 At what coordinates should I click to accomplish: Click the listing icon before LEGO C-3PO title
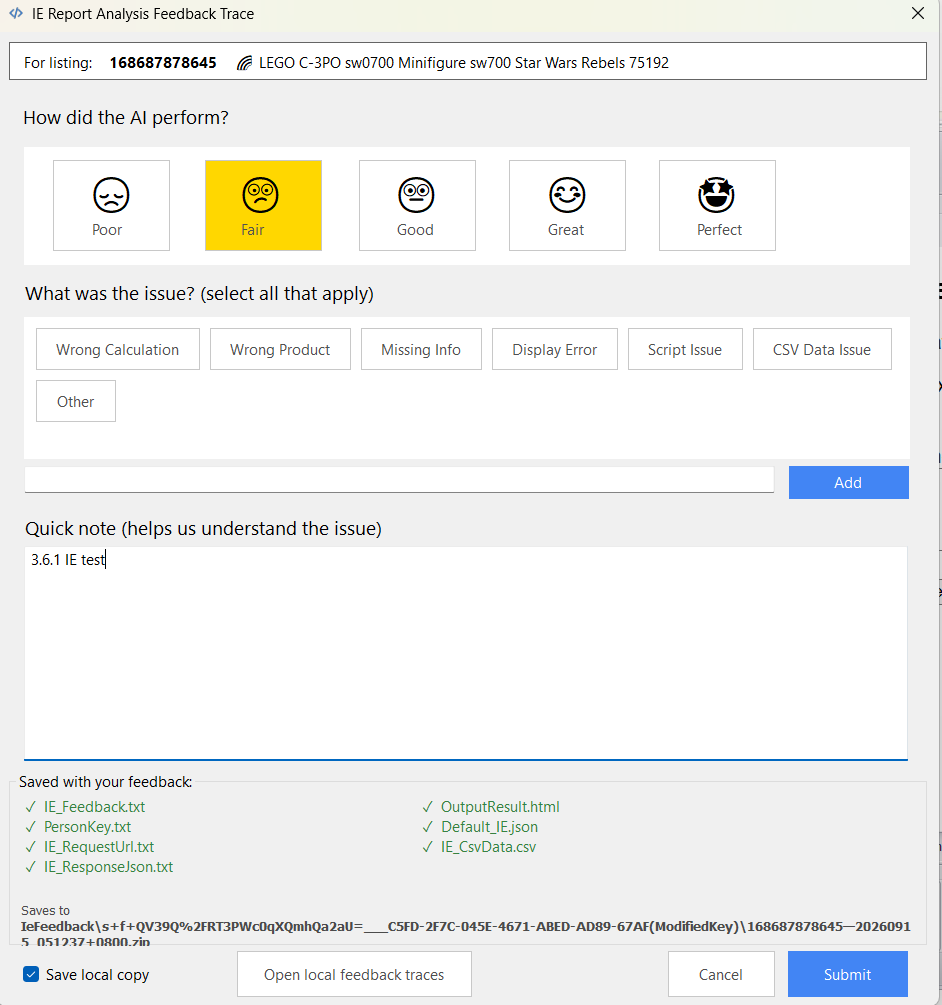tap(244, 63)
